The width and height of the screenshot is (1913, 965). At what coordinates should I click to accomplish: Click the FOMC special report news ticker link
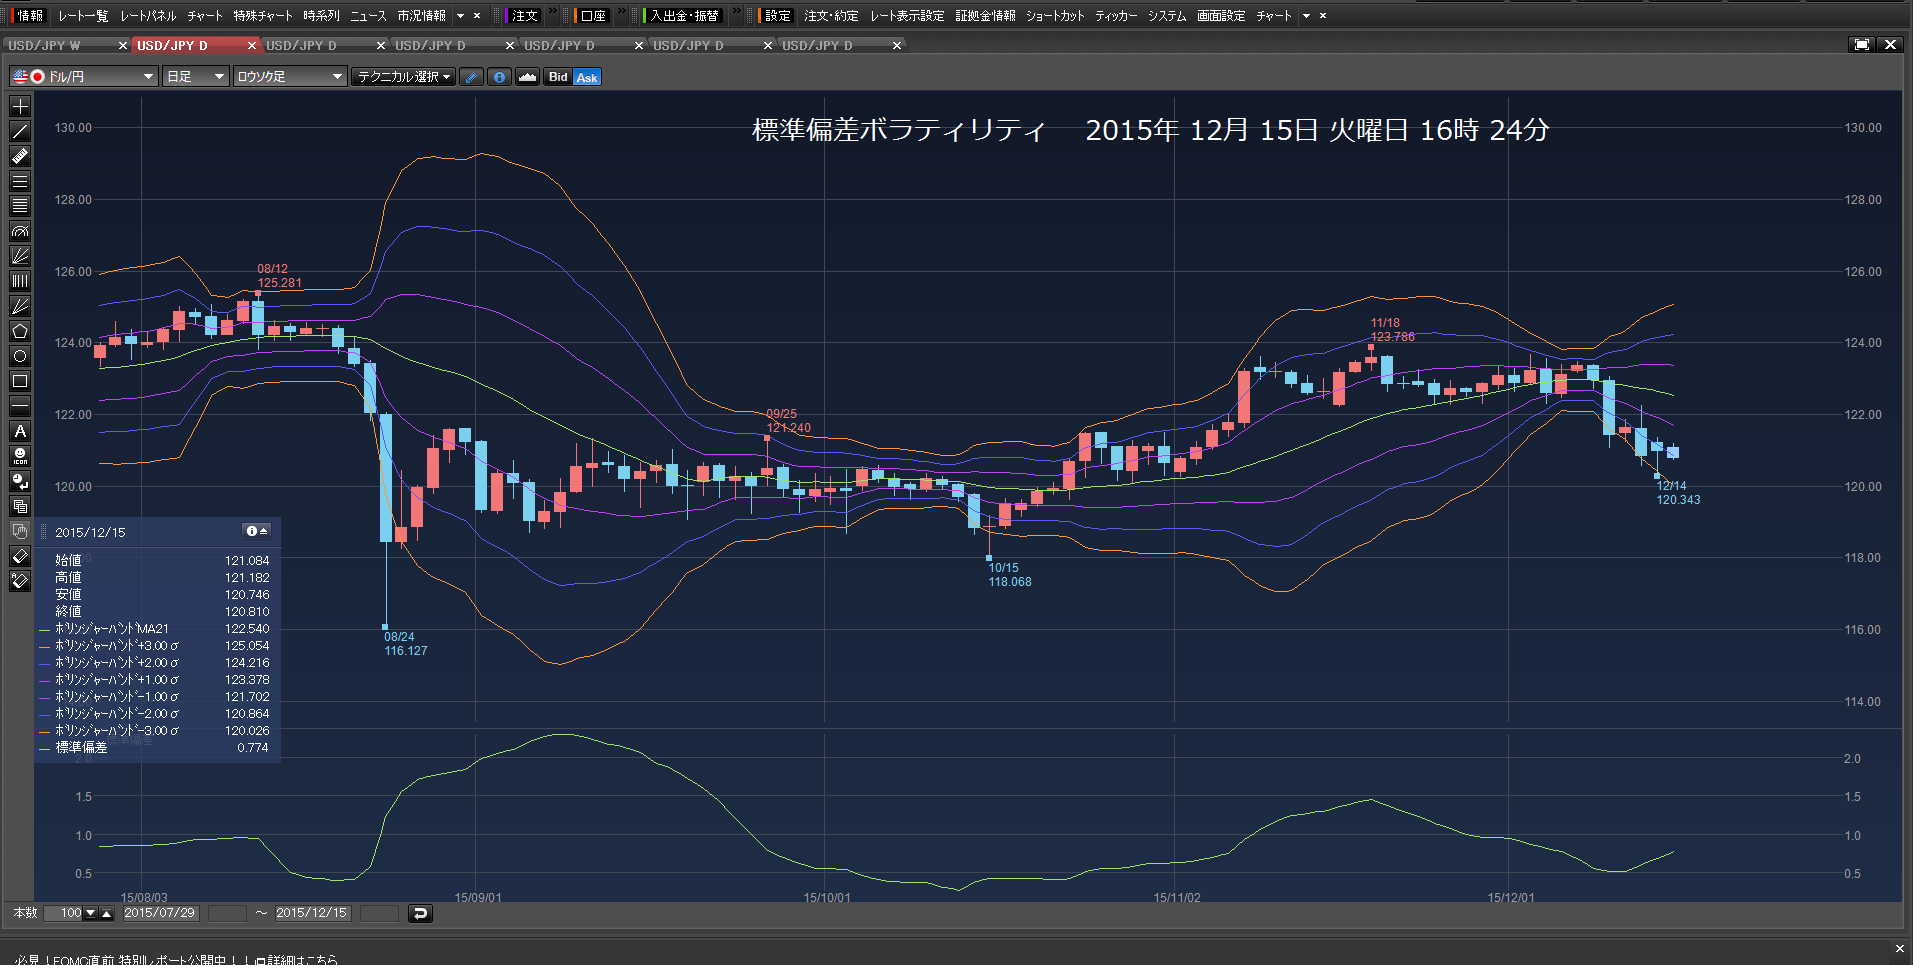click(x=178, y=959)
